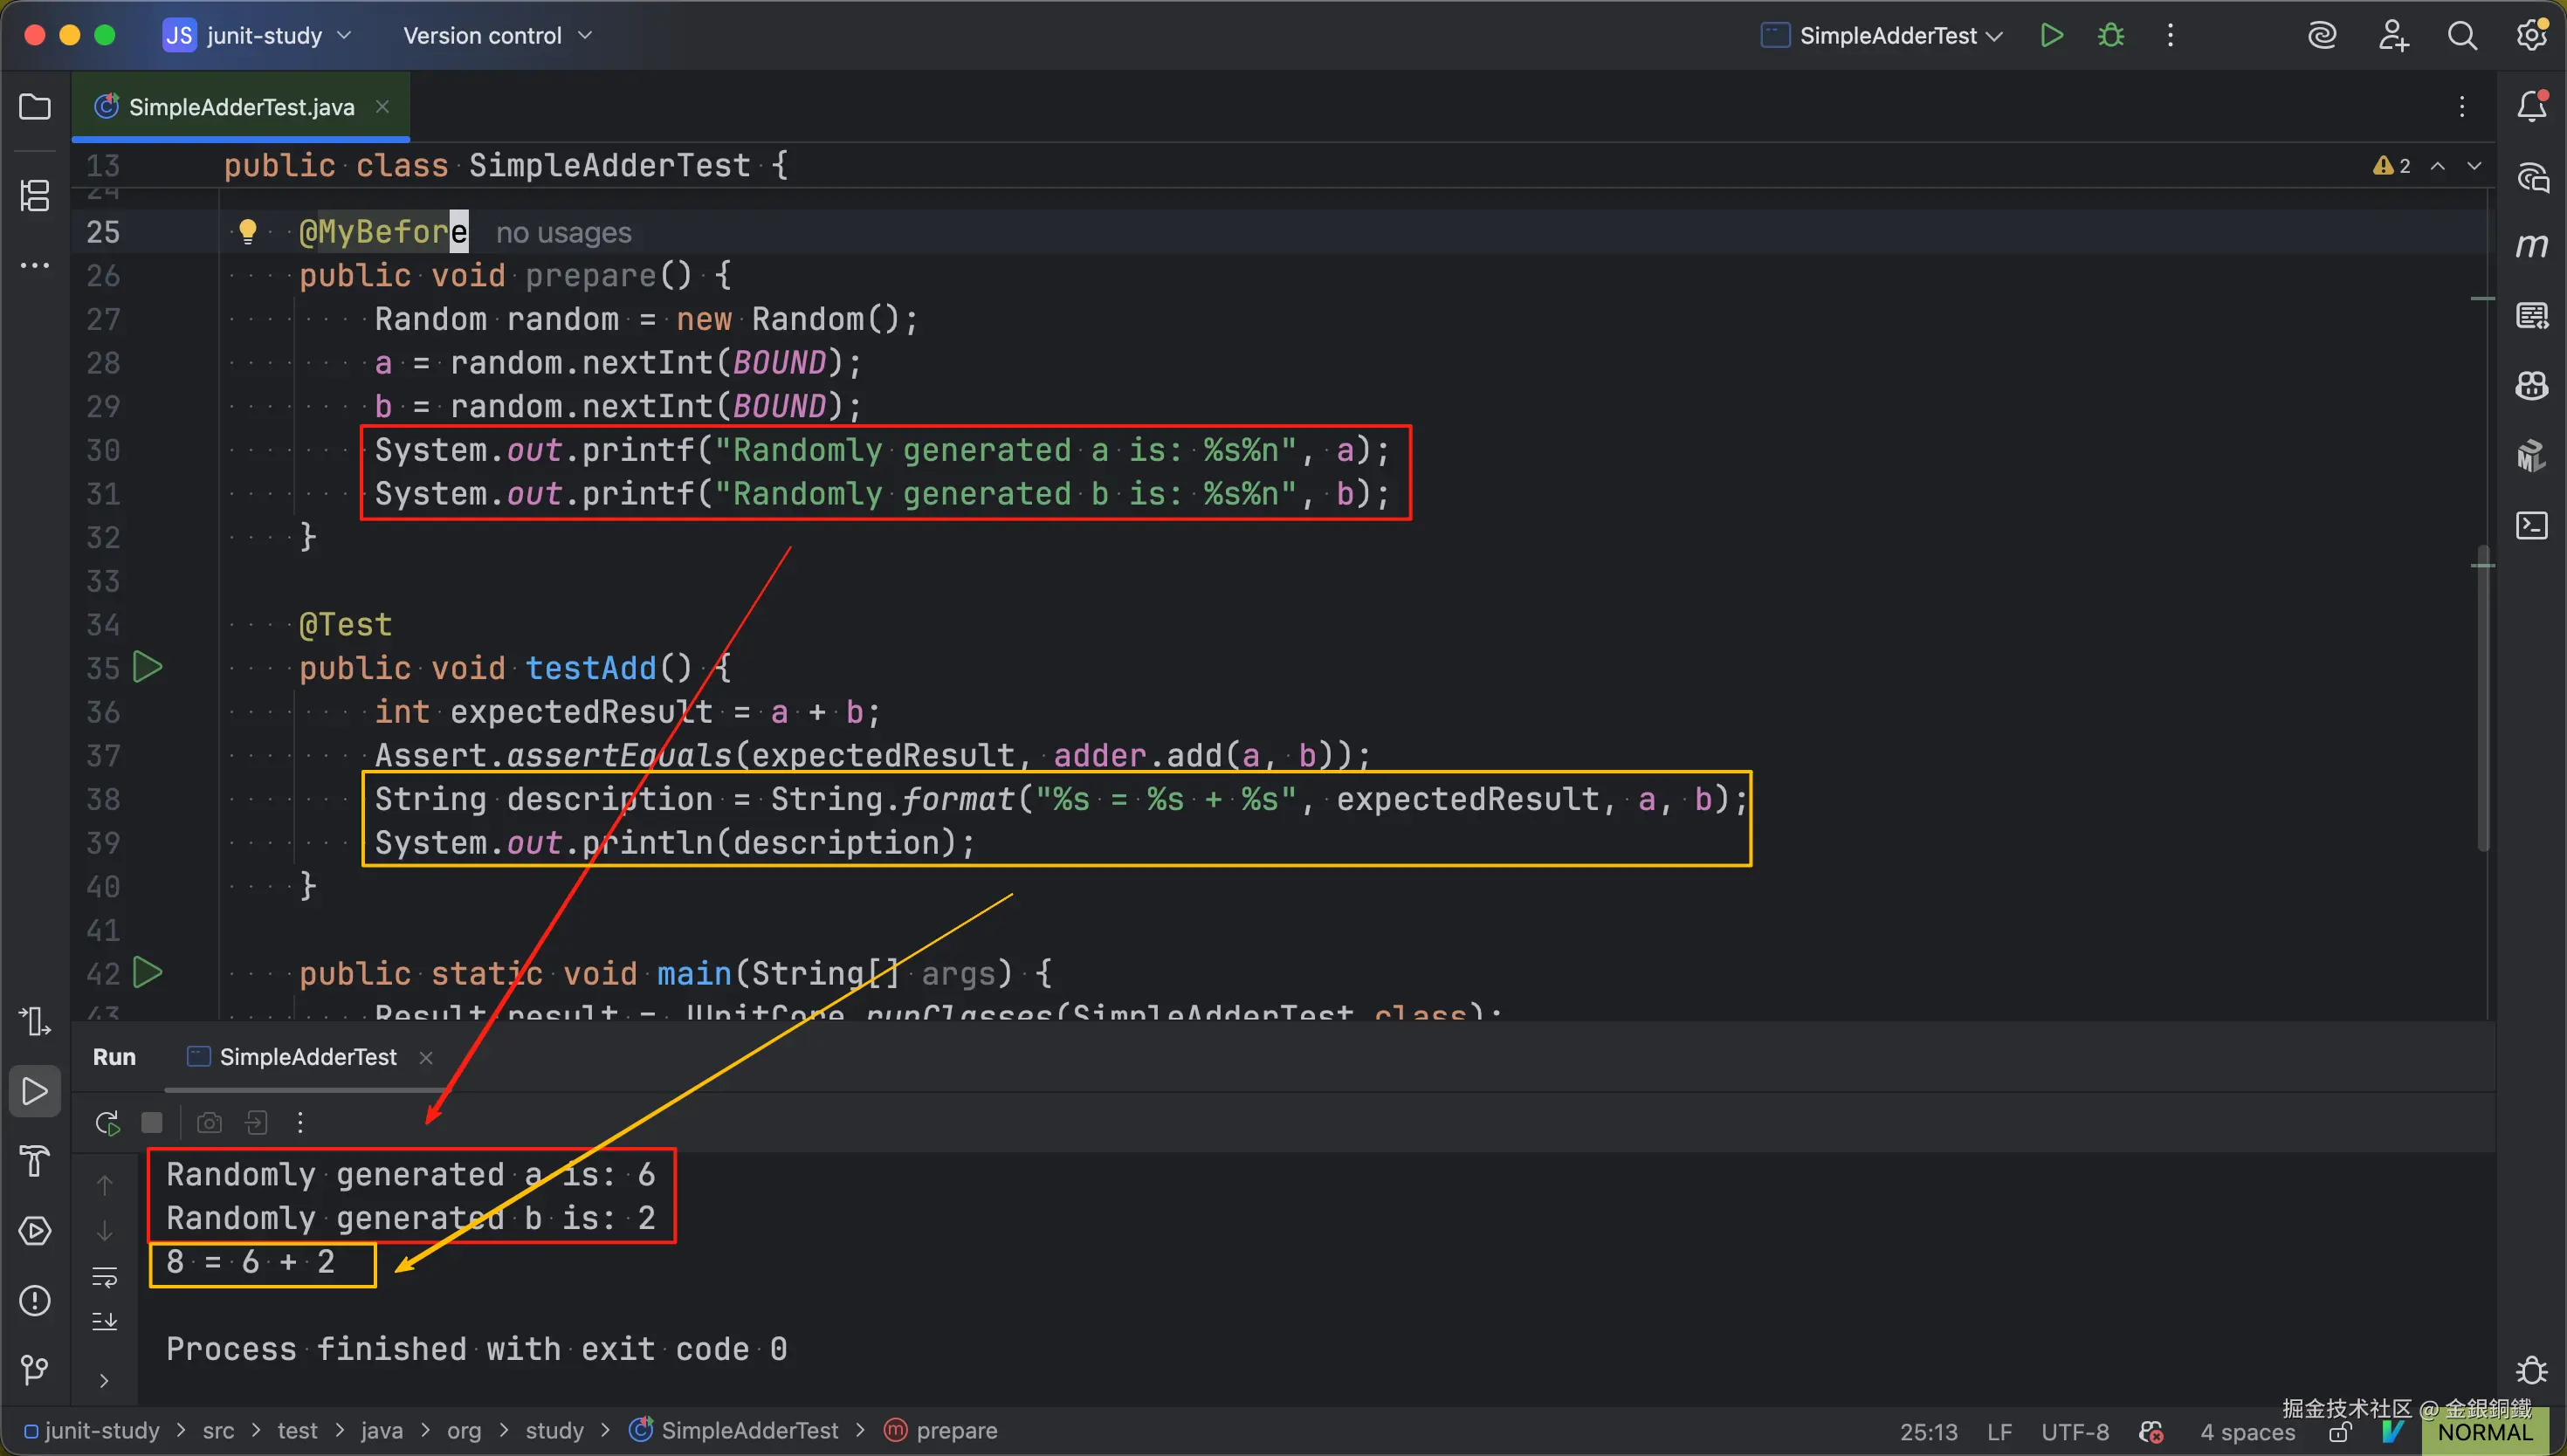Viewport: 2567px width, 1456px height.
Task: Open the Project folder tool window
Action: pos(35,107)
